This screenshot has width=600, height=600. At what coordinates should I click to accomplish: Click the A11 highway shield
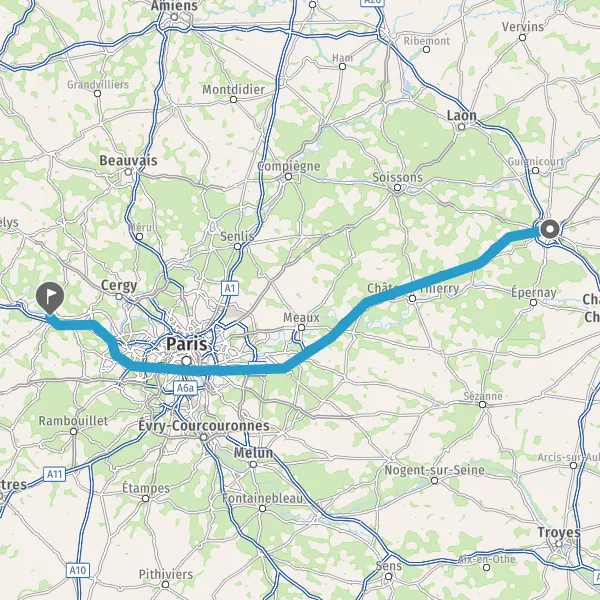pos(54,474)
